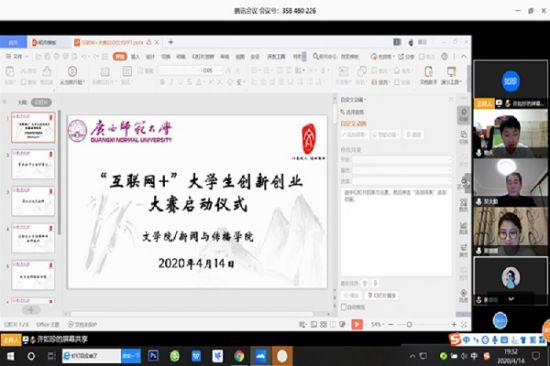Open the 切换 ribbon tab
This screenshot has height=366, width=550.
[x=166, y=57]
